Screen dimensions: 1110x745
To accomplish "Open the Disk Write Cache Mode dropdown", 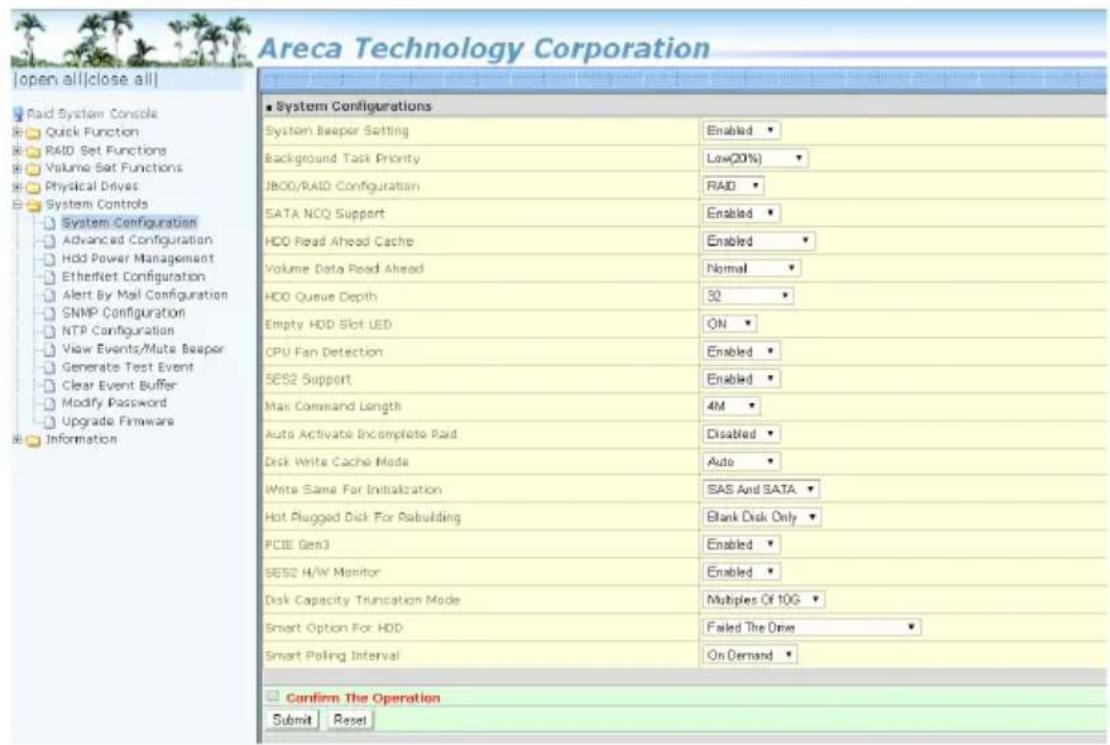I will (740, 462).
